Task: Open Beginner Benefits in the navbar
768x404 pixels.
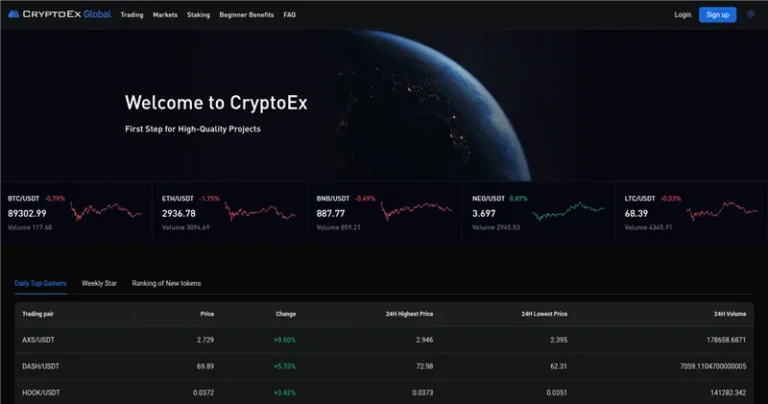Action: point(246,15)
